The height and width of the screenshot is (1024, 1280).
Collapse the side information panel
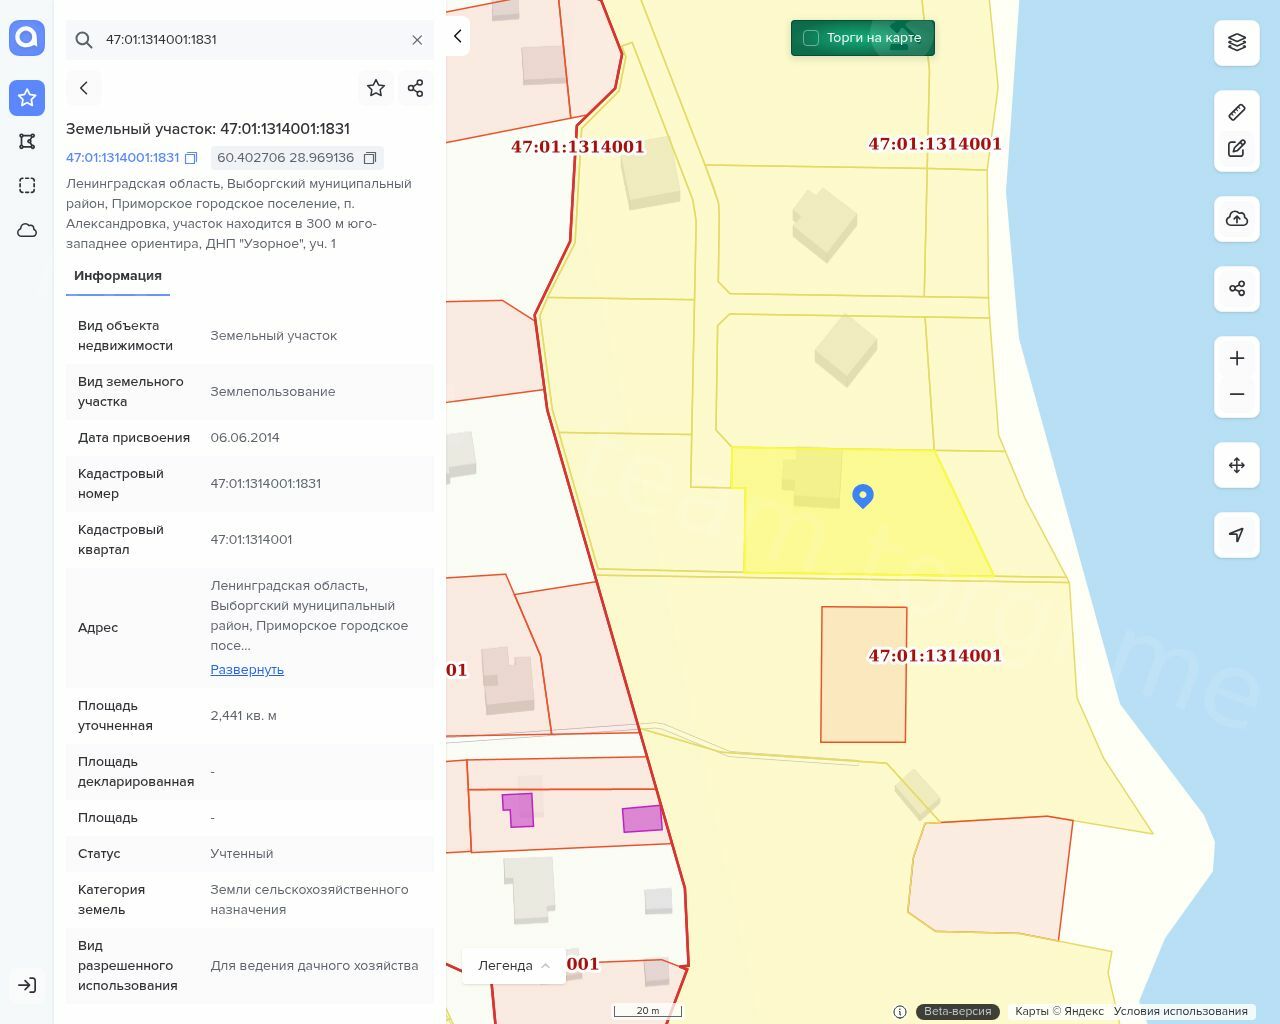click(457, 36)
